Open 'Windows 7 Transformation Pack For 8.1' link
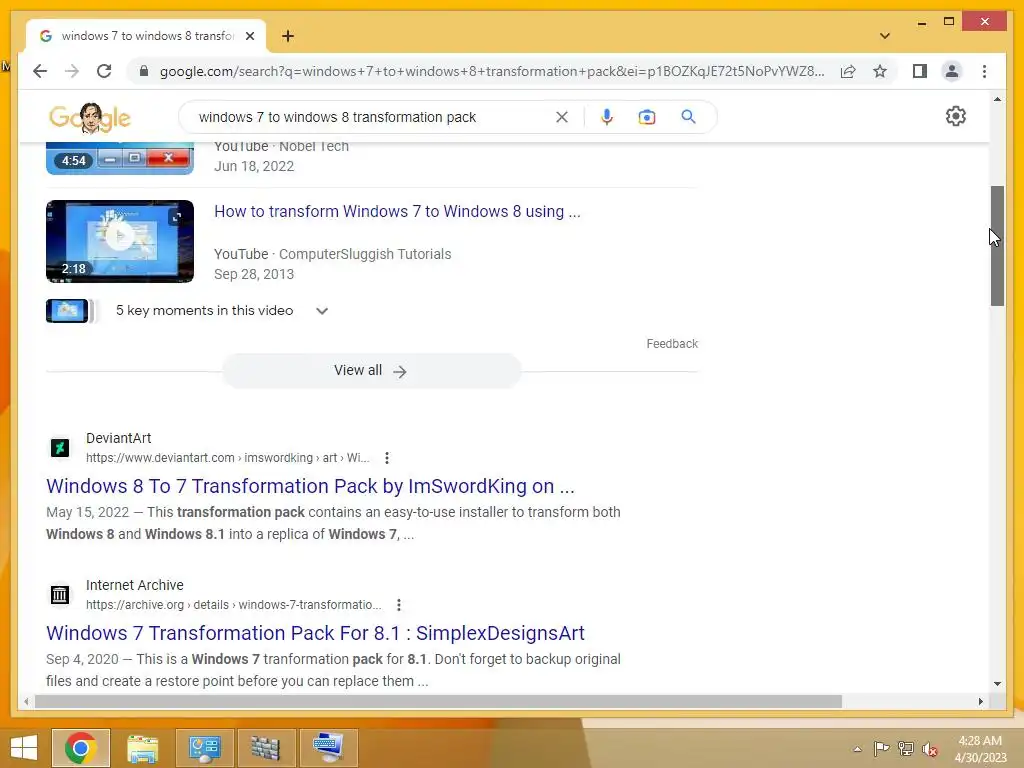1024x768 pixels. pos(315,633)
